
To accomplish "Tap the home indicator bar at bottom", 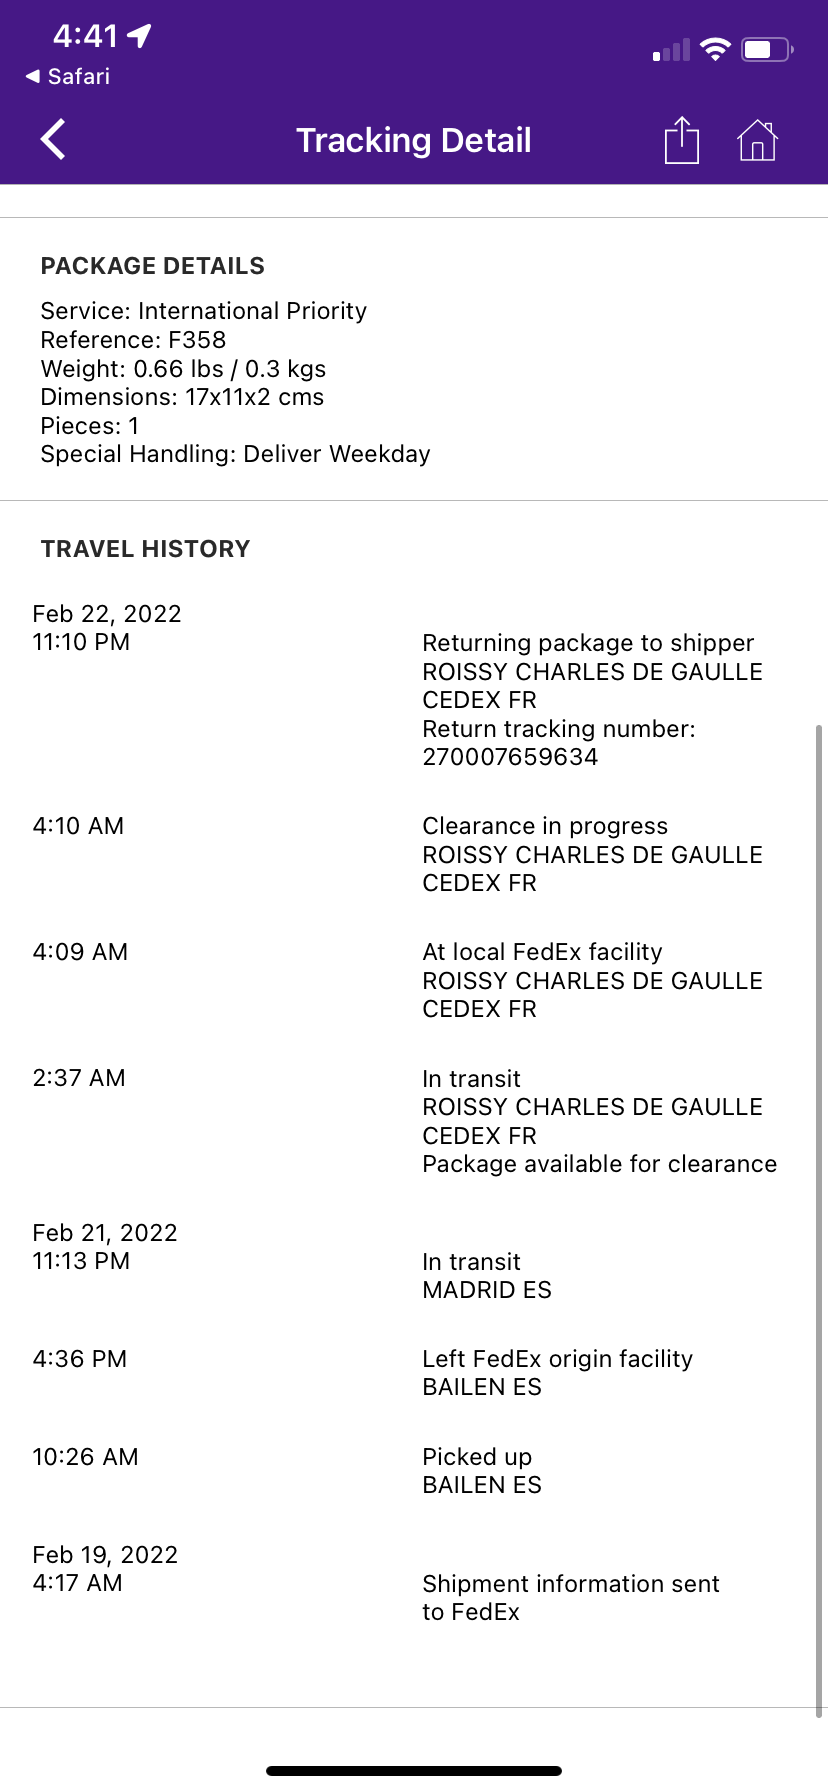I will point(414,1771).
